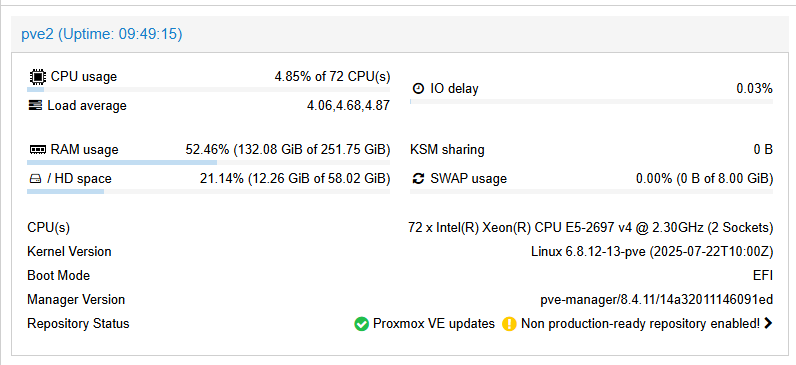Click the HD space drive icon
The height and width of the screenshot is (365, 796).
pyautogui.click(x=35, y=179)
